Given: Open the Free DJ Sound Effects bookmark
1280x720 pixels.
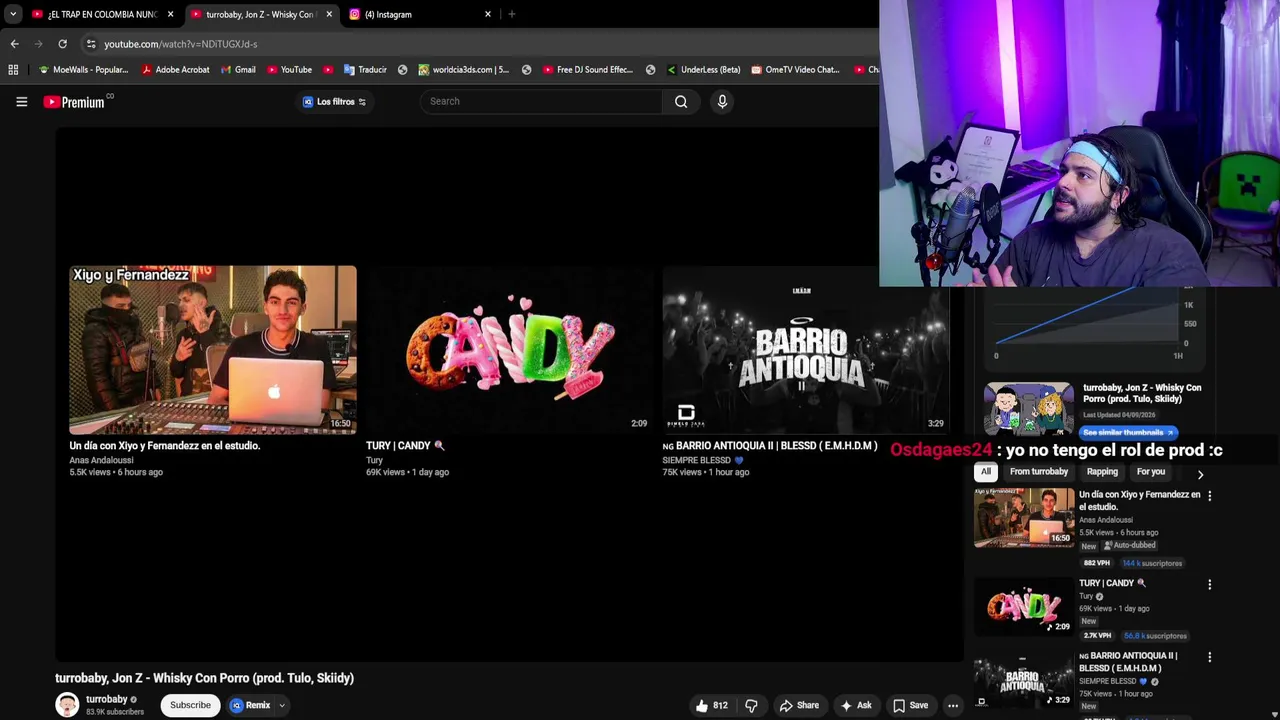Looking at the screenshot, I should [x=588, y=70].
